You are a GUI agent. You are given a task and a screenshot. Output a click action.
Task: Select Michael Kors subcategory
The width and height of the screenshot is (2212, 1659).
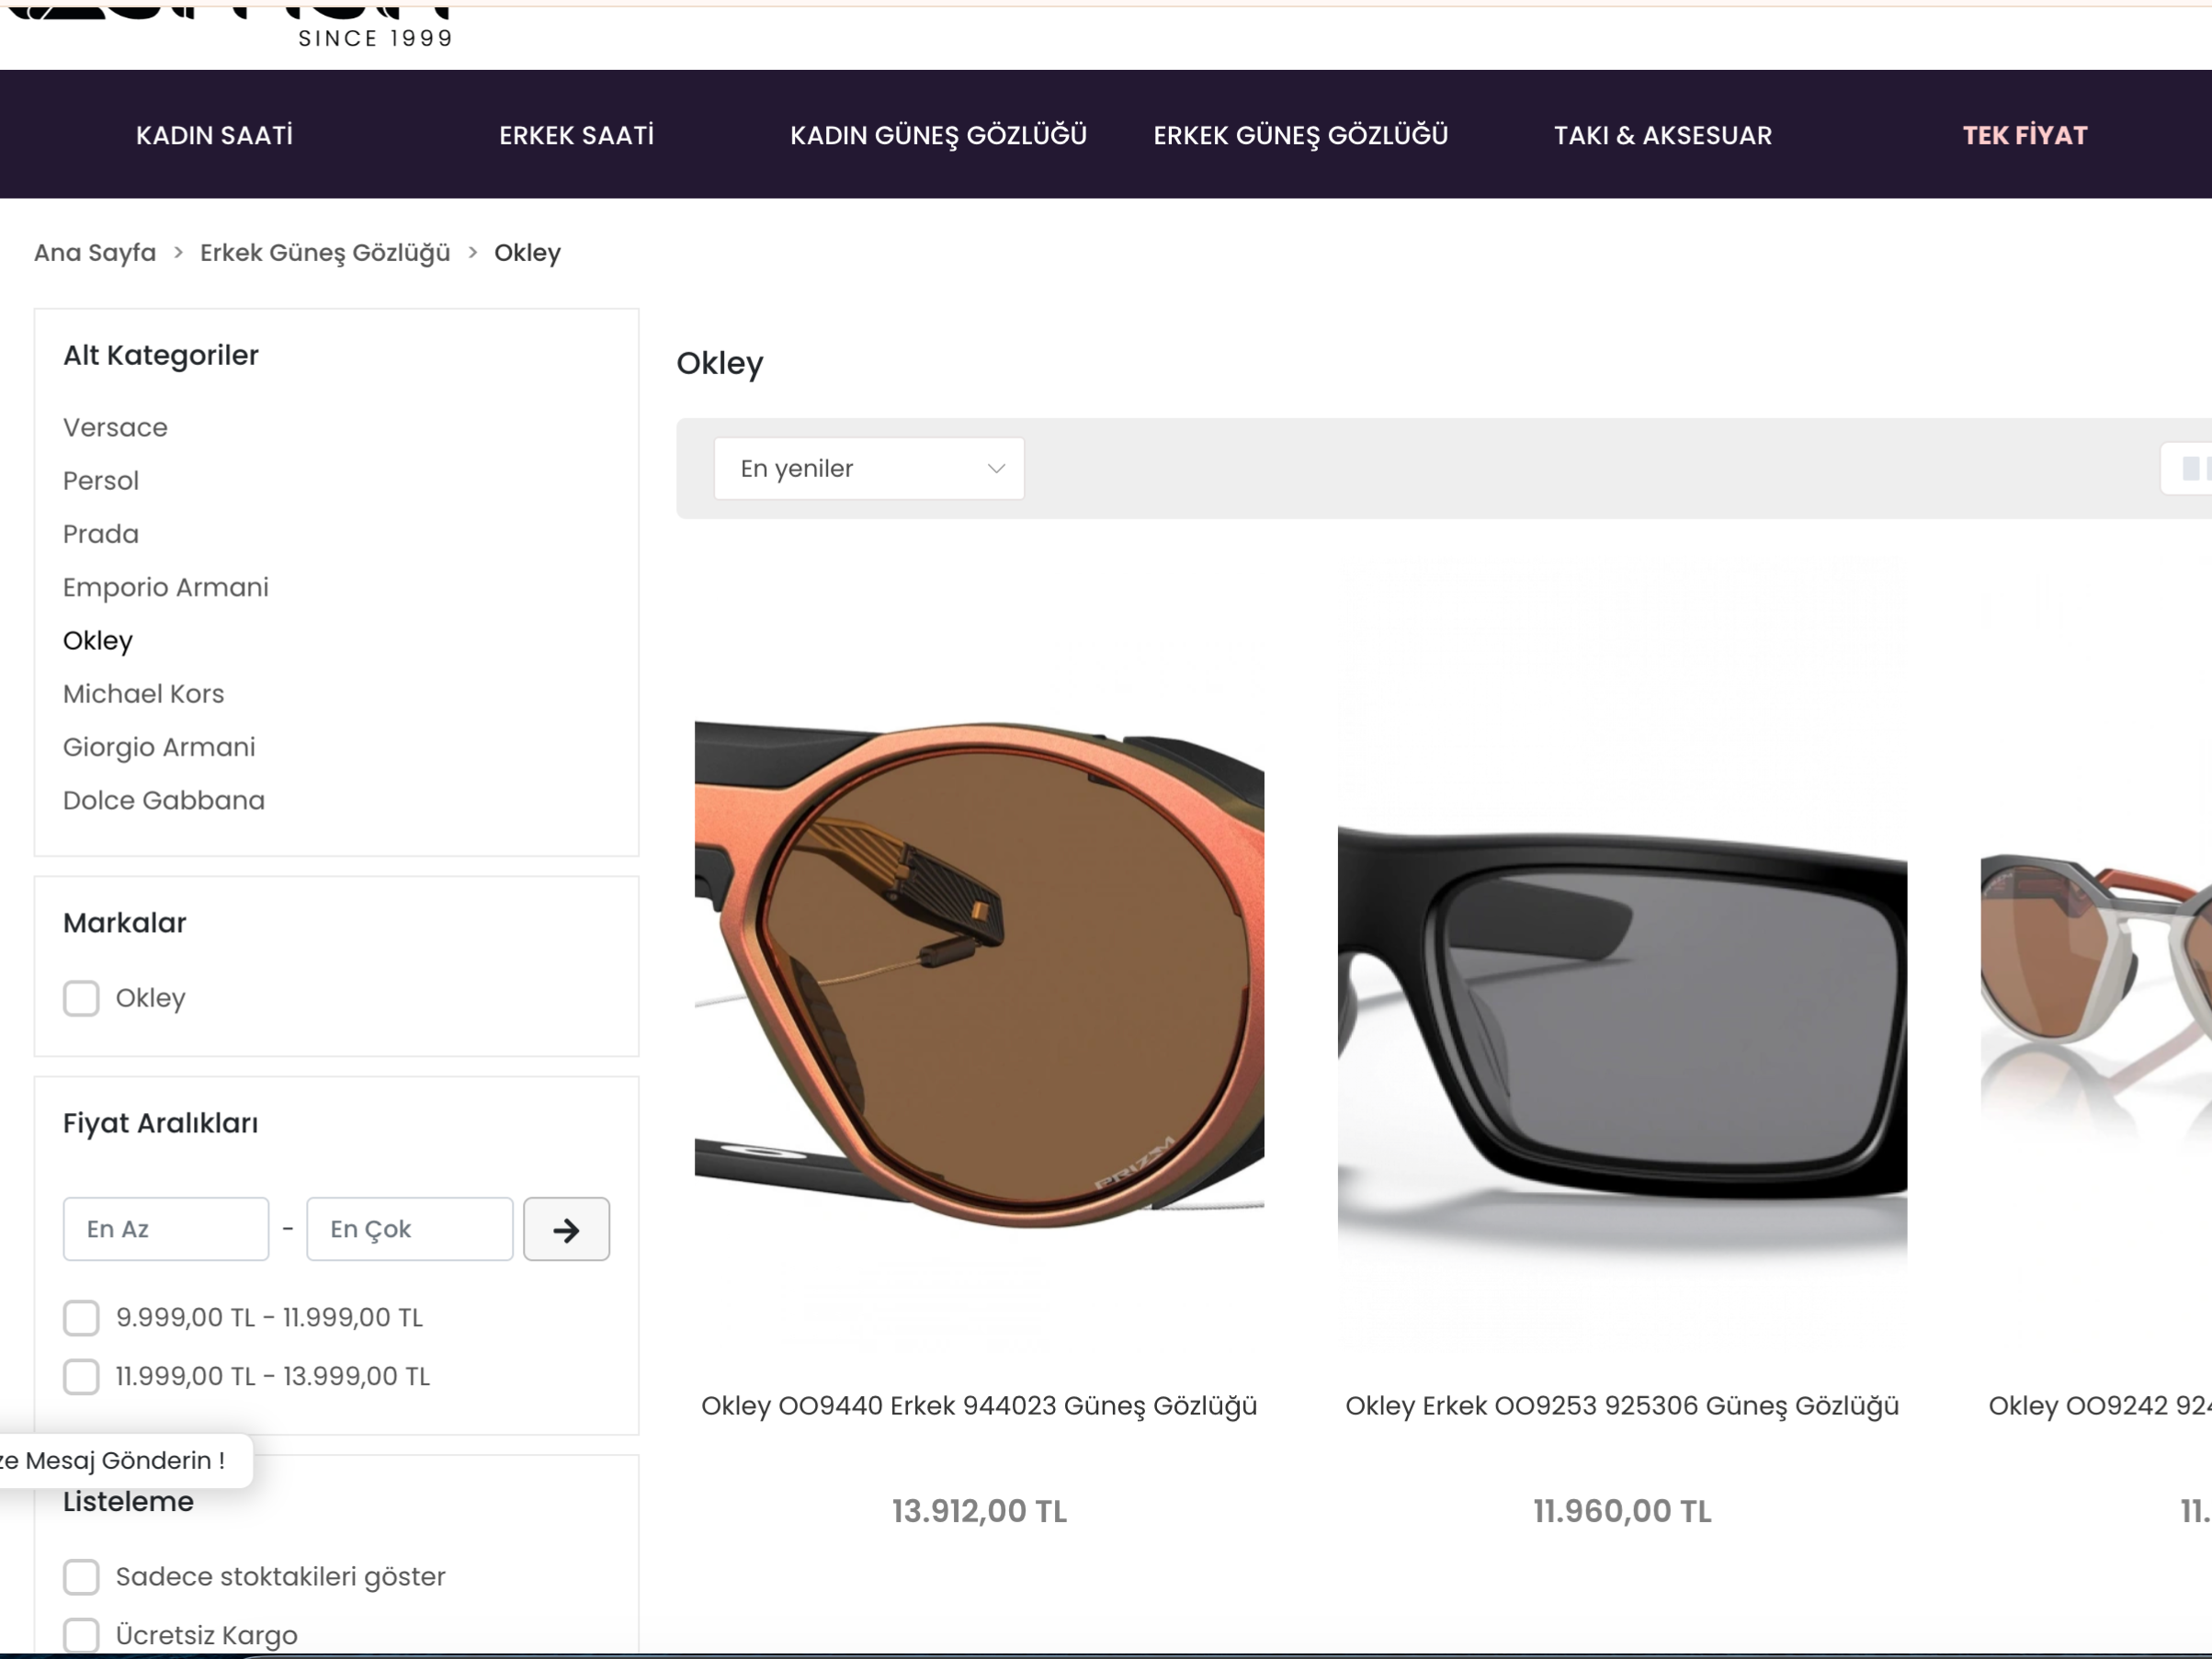144,694
